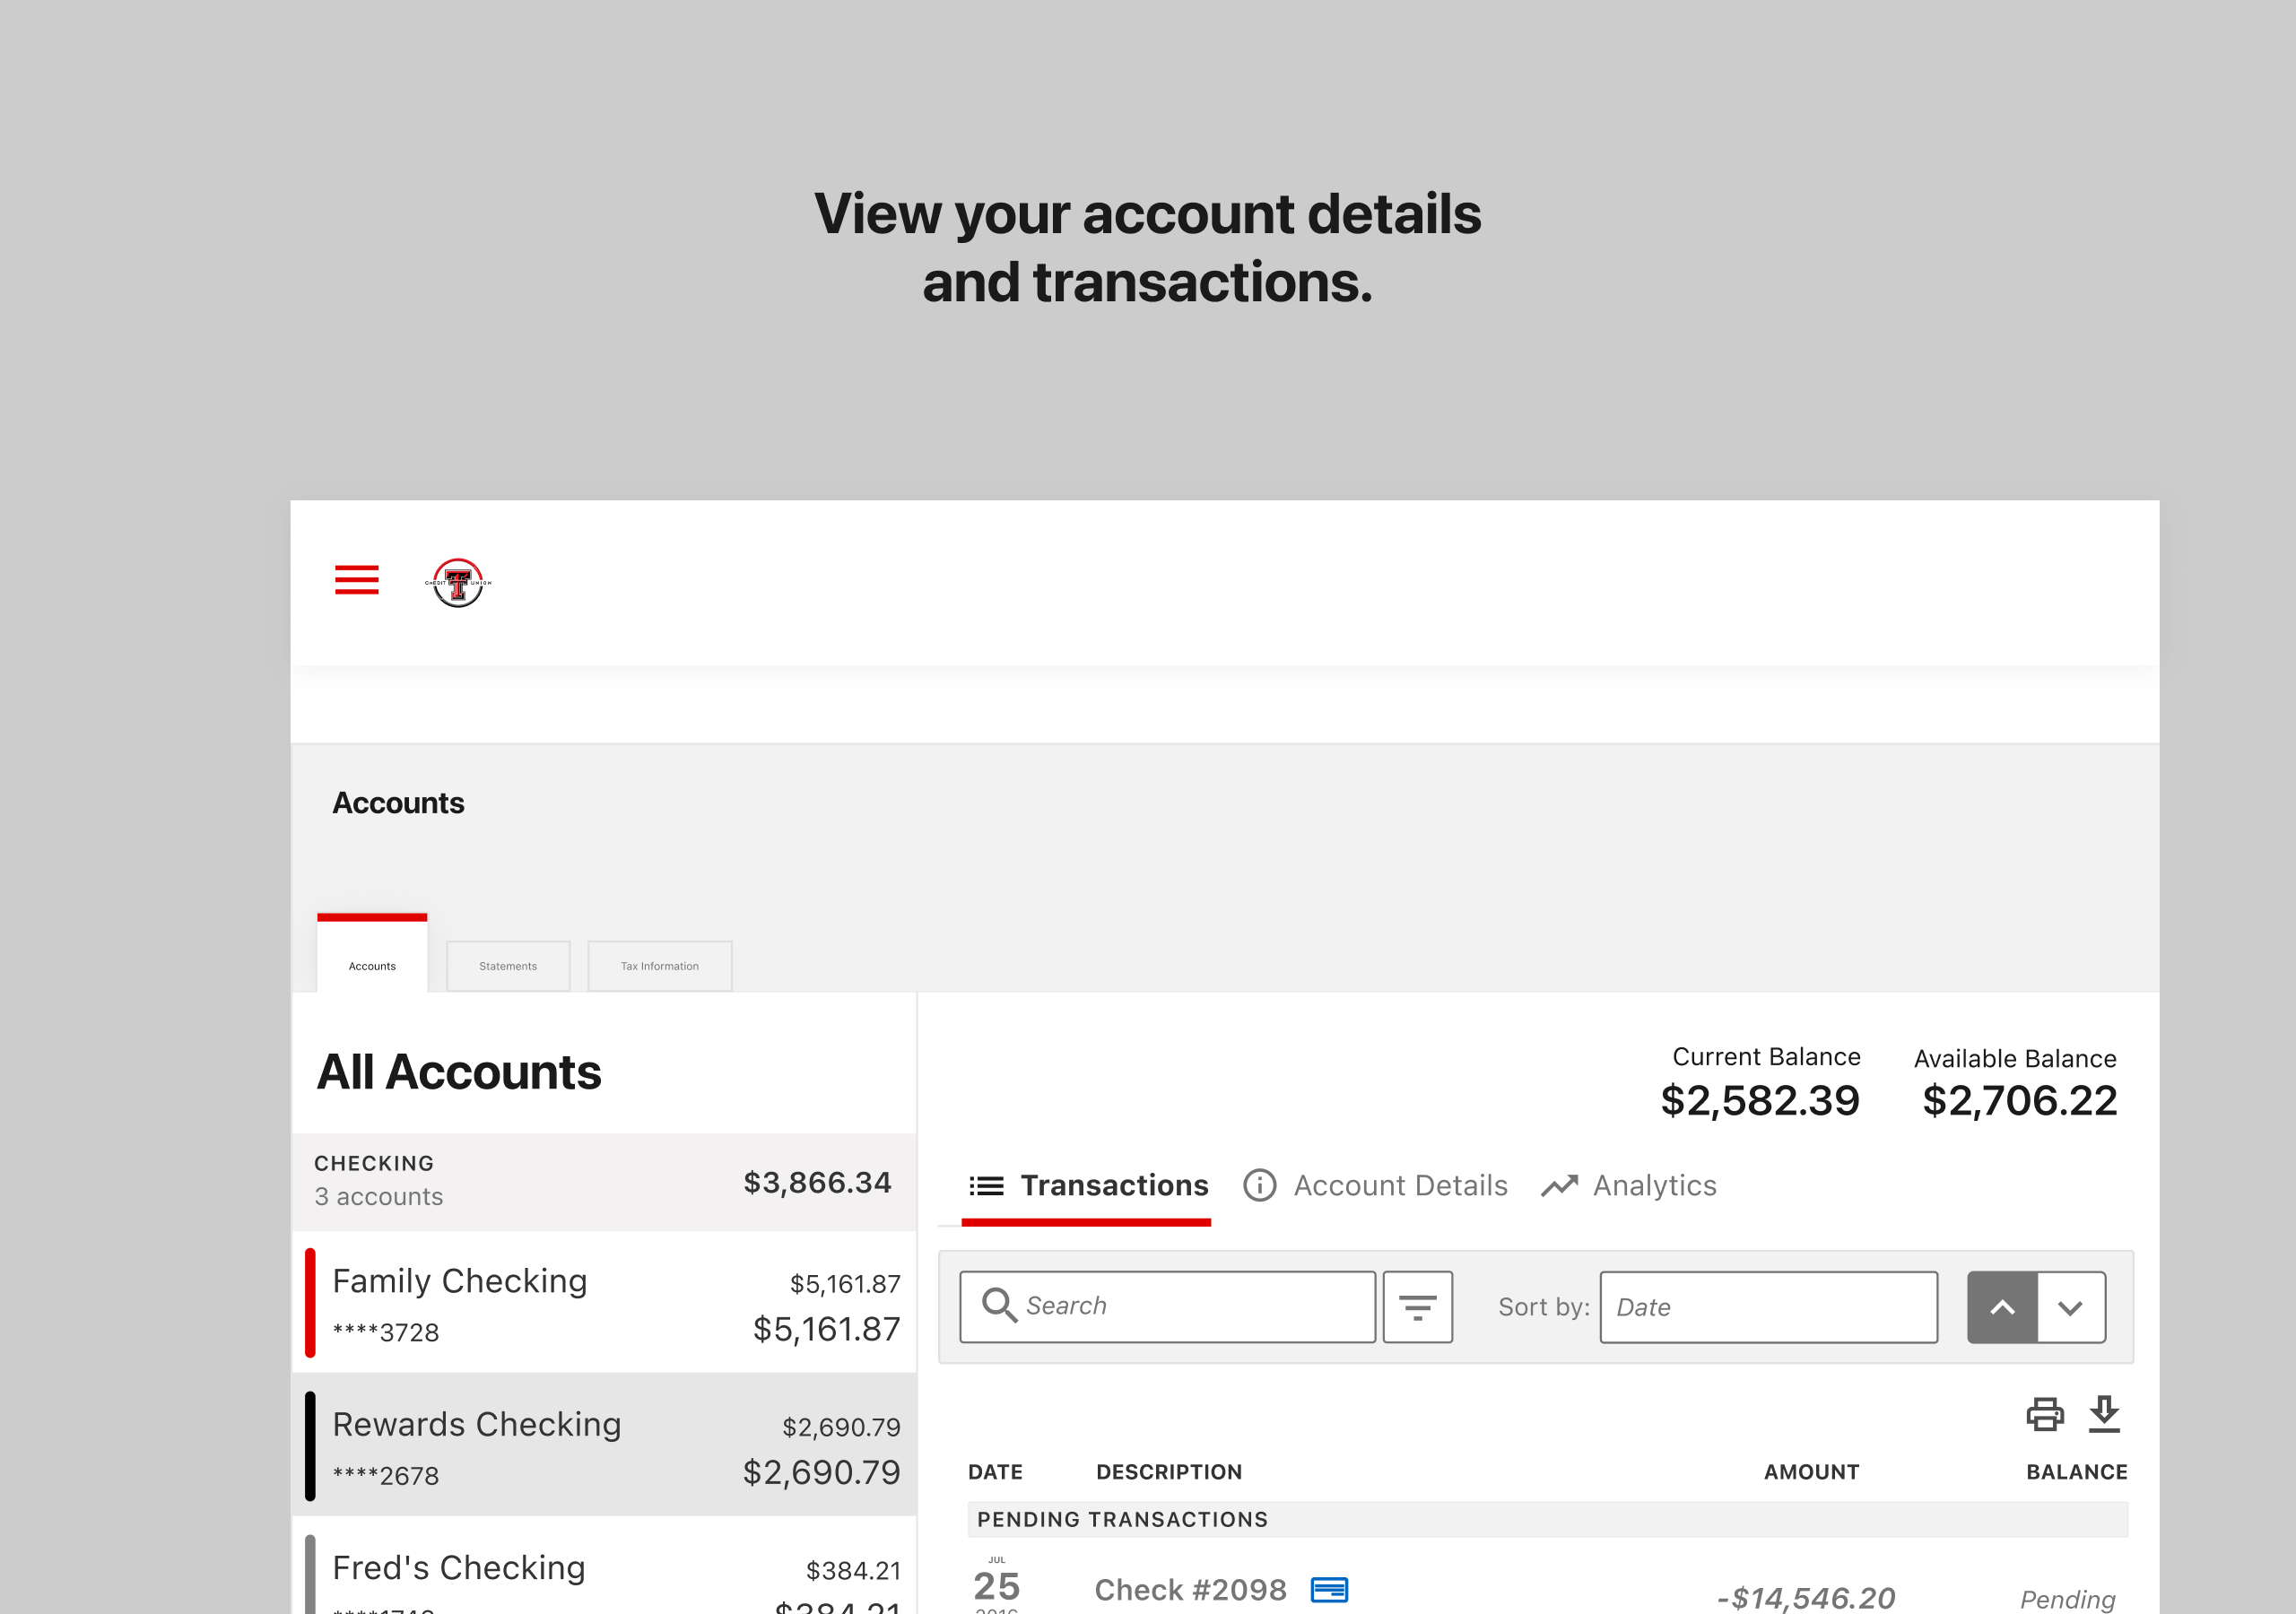The height and width of the screenshot is (1614, 2296).
Task: Open the Account Details tab
Action: [1375, 1186]
